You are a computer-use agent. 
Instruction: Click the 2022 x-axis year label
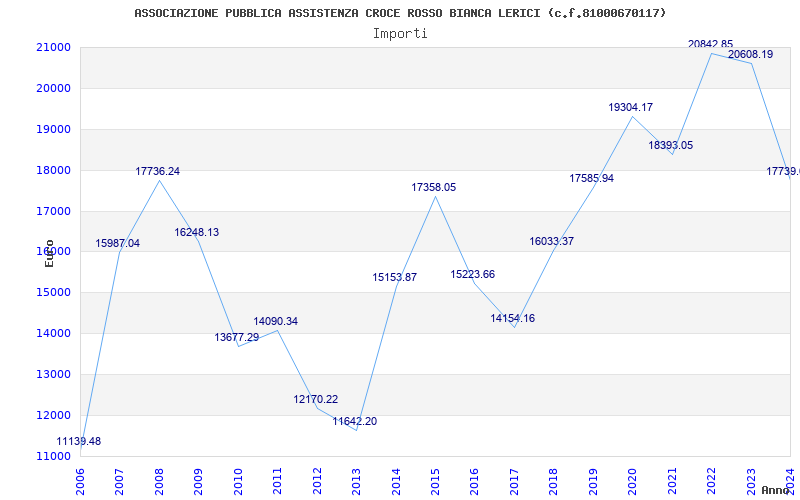[x=711, y=481]
